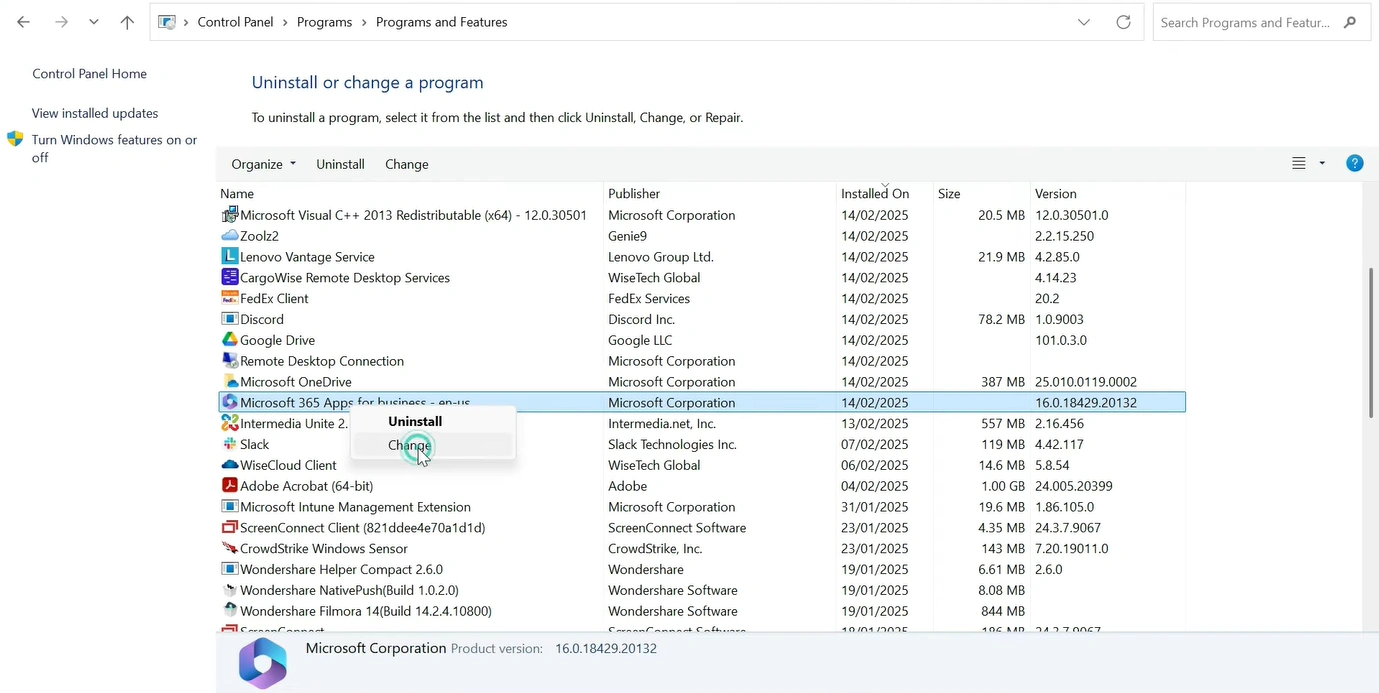The height and width of the screenshot is (693, 1379).
Task: Expand the address bar history dropdown
Action: pos(1084,22)
